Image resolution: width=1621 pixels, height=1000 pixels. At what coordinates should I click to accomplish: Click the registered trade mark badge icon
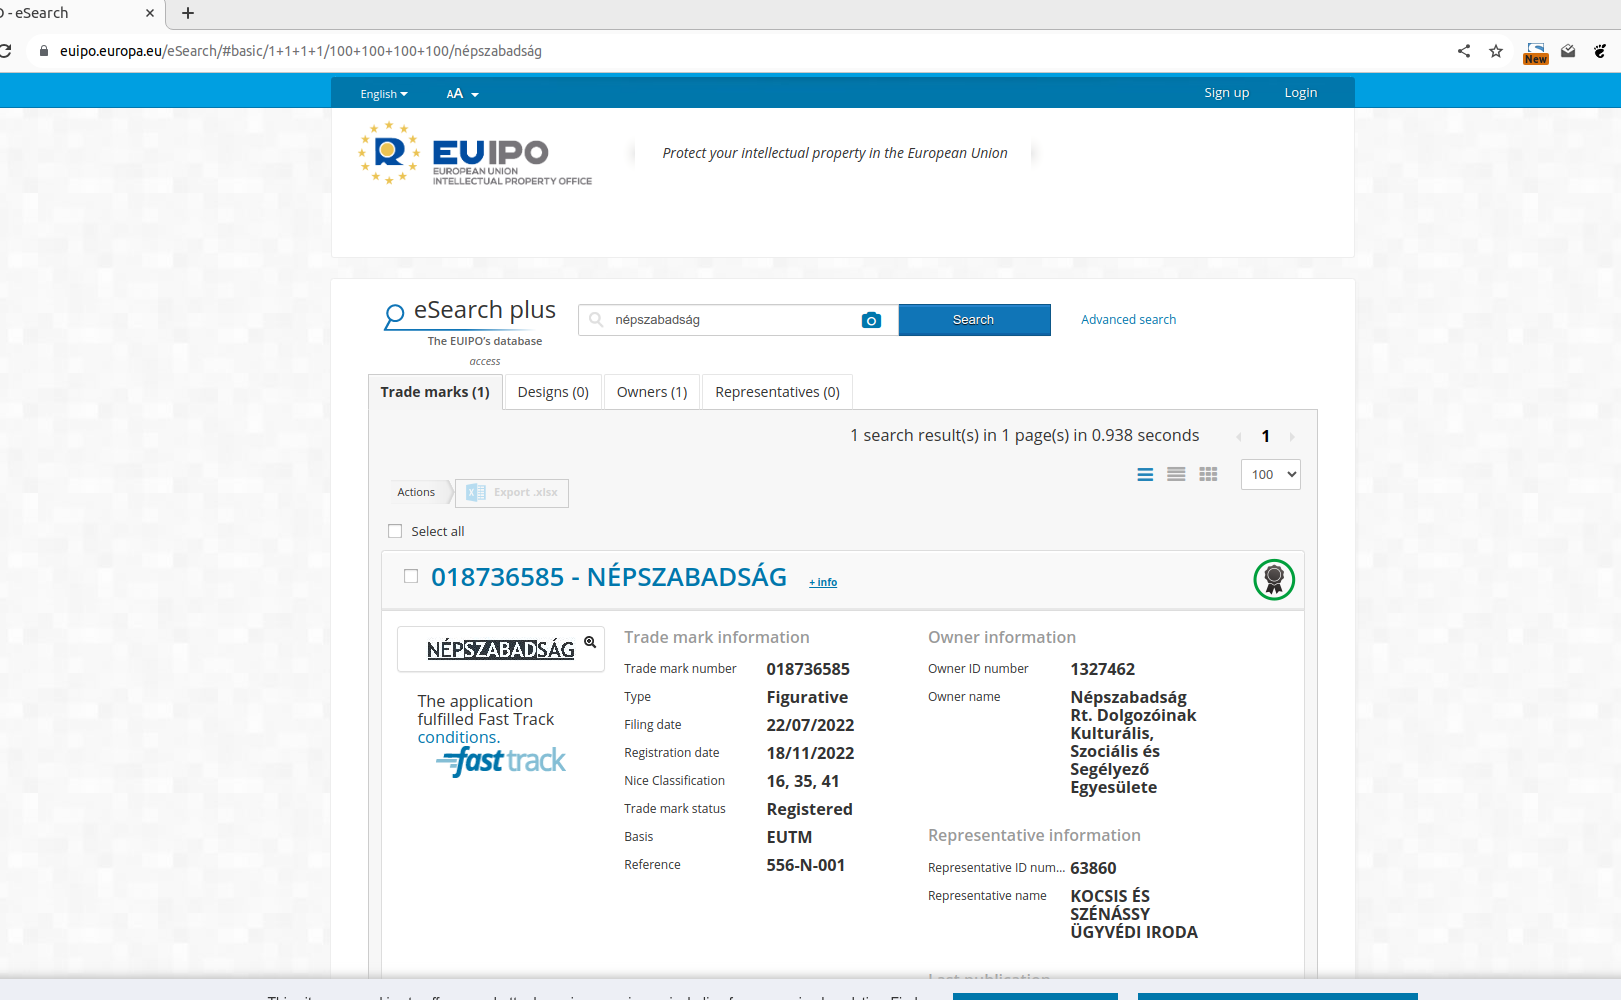pyautogui.click(x=1274, y=579)
